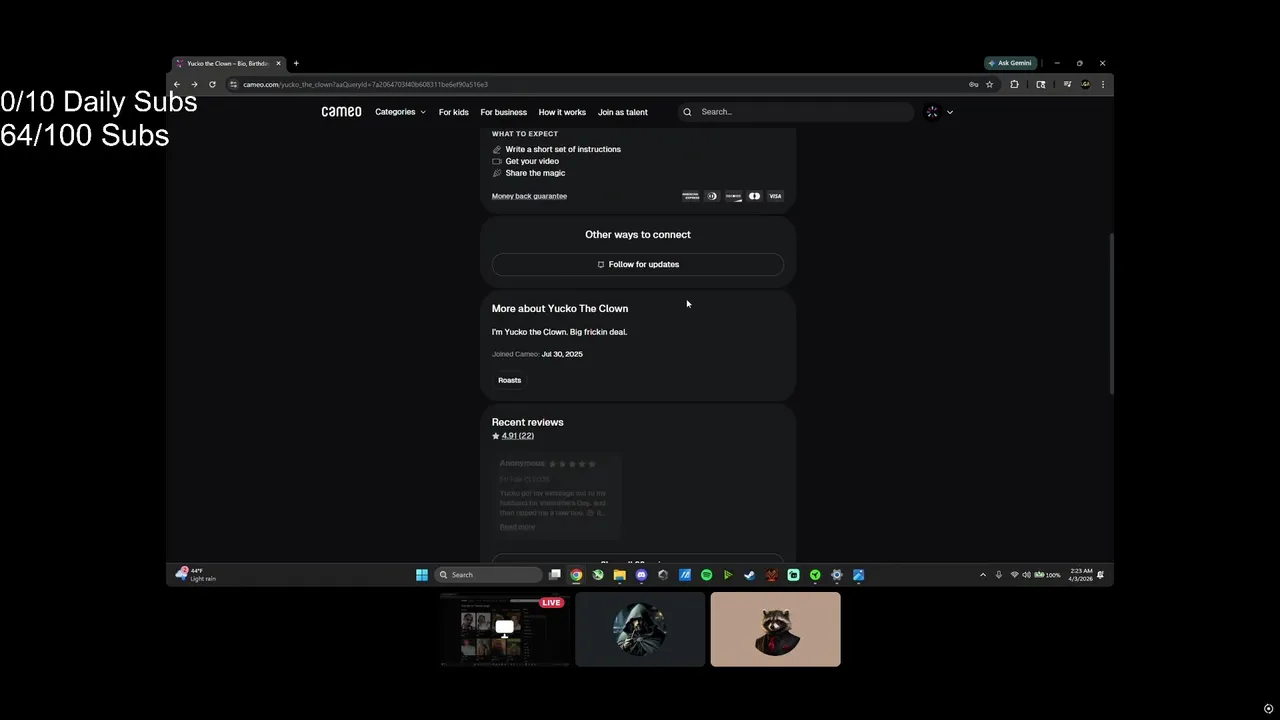The height and width of the screenshot is (720, 1280).
Task: Open Spotify from the taskbar
Action: point(706,575)
